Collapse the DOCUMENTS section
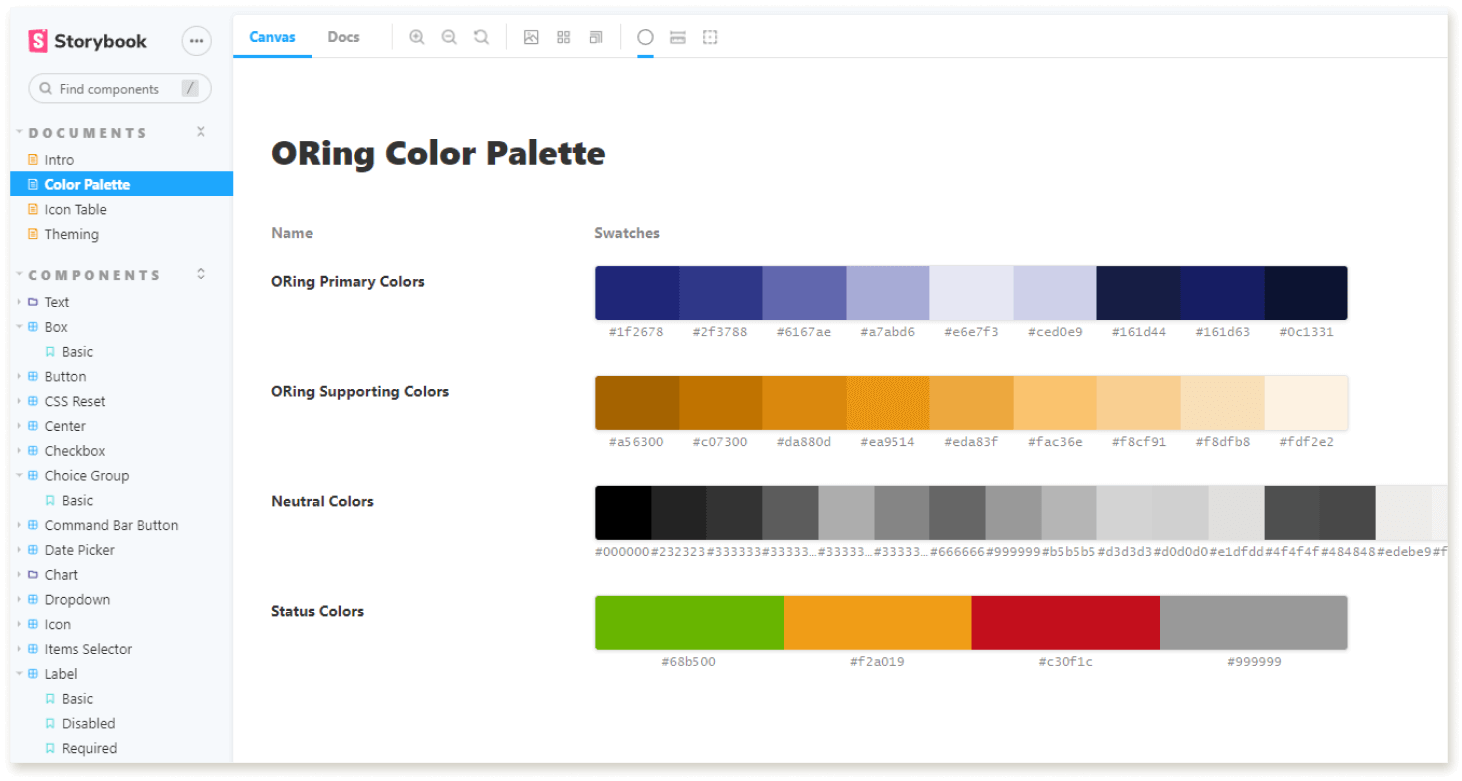Viewport: 1462px width, 781px height. (x=88, y=133)
